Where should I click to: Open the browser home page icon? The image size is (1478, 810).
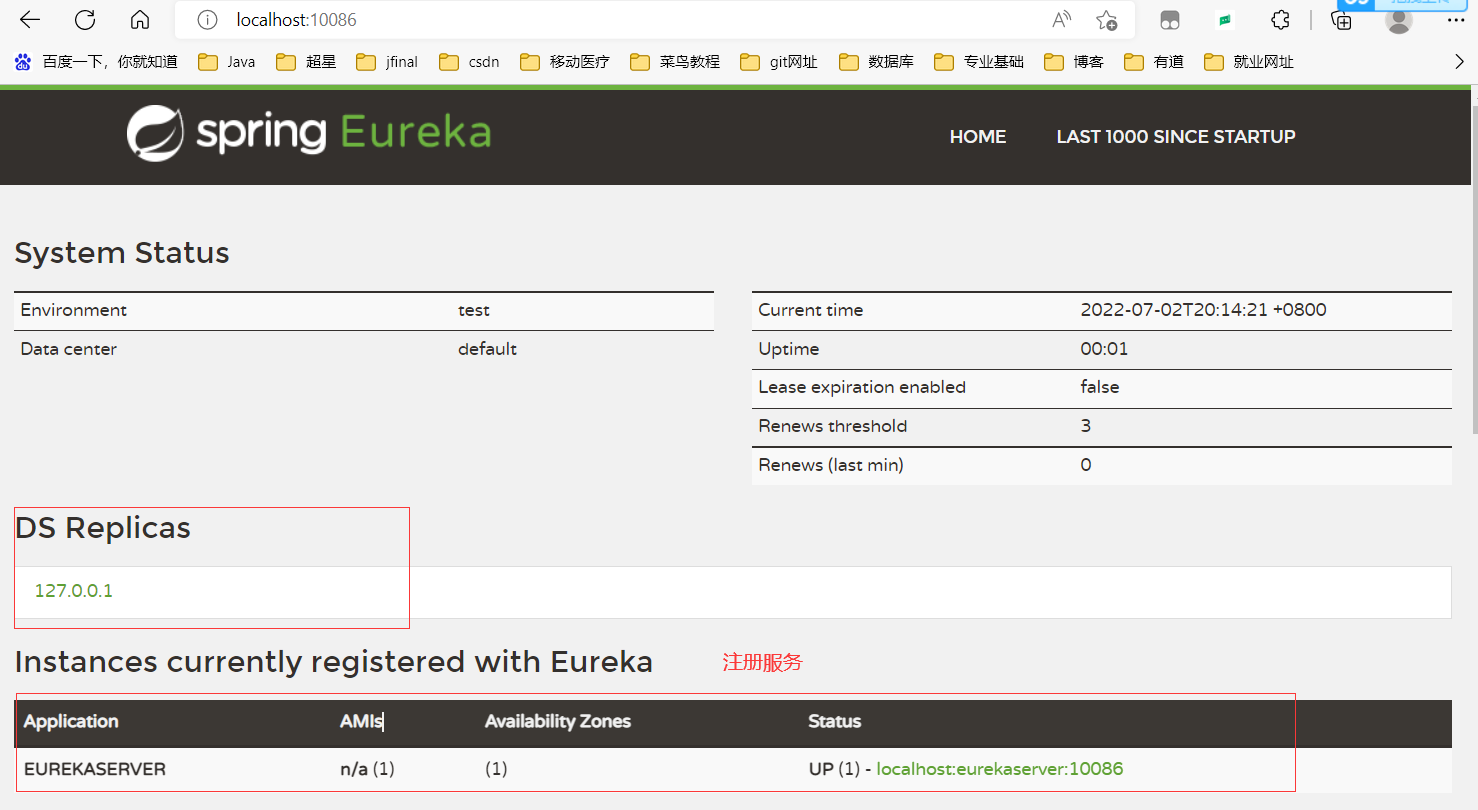(x=140, y=20)
